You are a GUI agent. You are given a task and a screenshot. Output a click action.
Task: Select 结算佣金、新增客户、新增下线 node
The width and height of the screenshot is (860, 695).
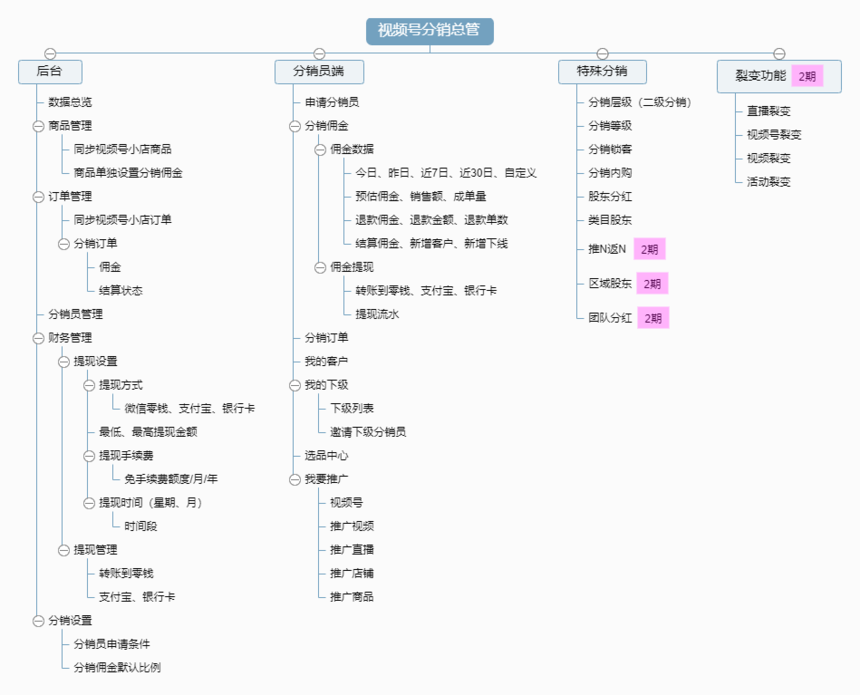432,244
